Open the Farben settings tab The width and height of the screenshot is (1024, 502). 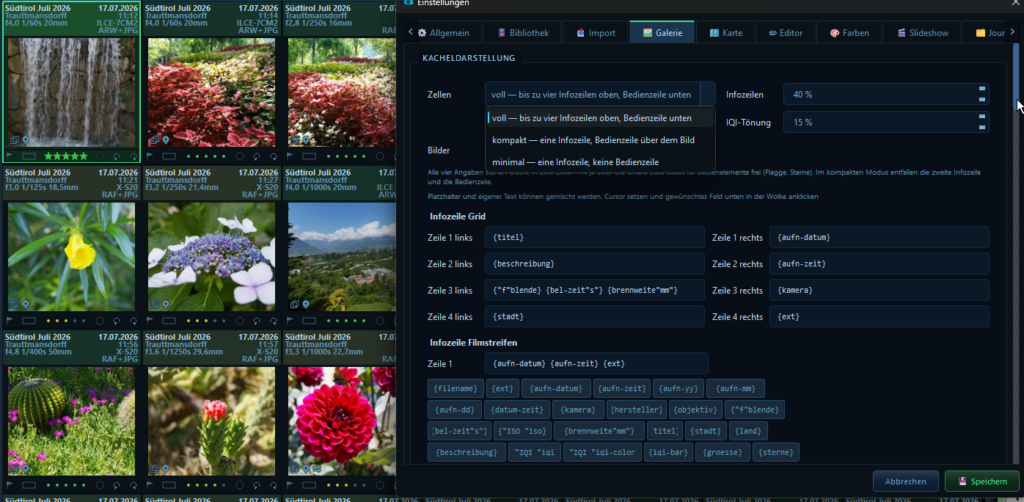(849, 33)
